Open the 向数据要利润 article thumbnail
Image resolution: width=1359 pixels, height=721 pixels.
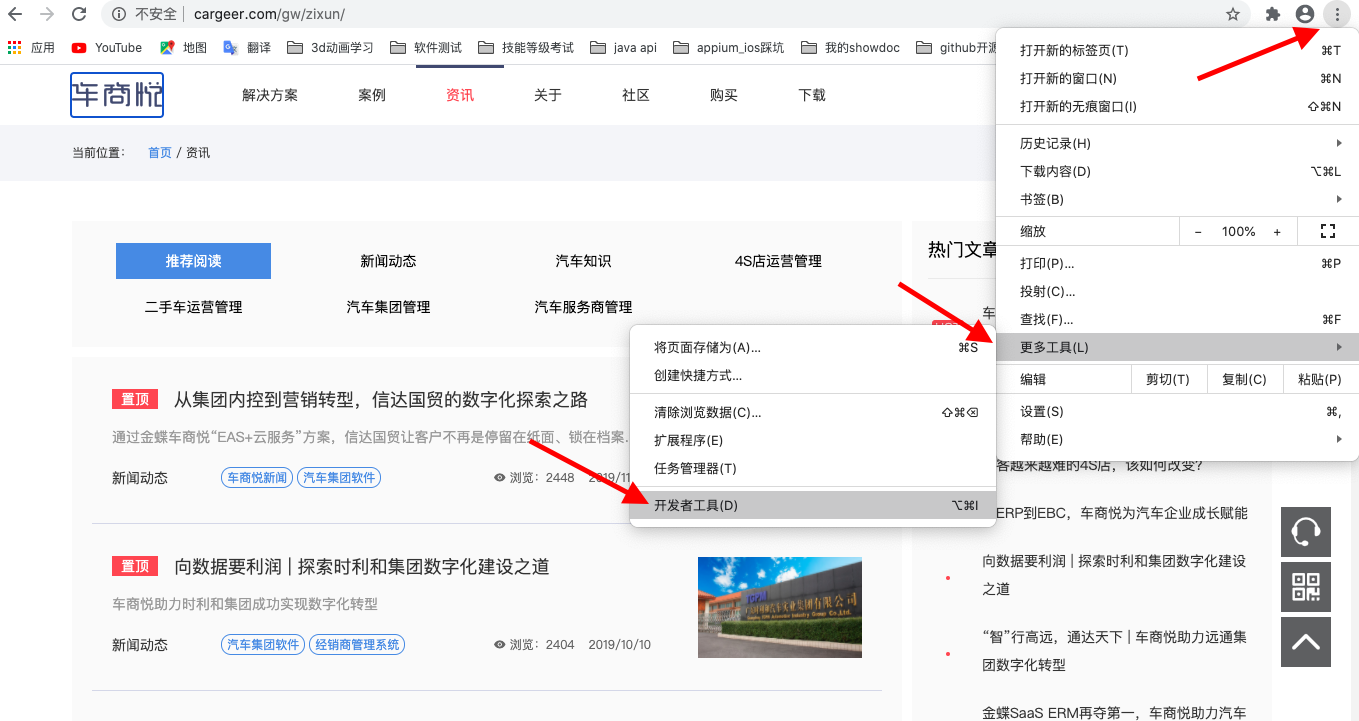(x=780, y=607)
